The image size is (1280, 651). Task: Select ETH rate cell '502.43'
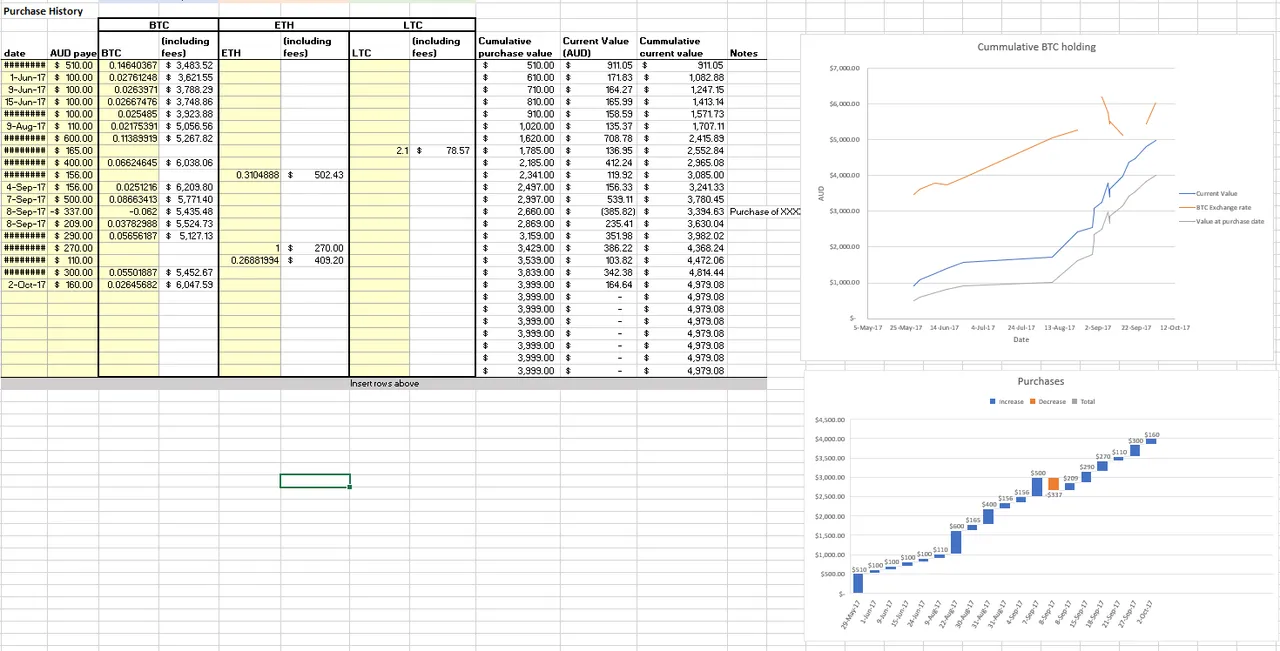coord(315,175)
